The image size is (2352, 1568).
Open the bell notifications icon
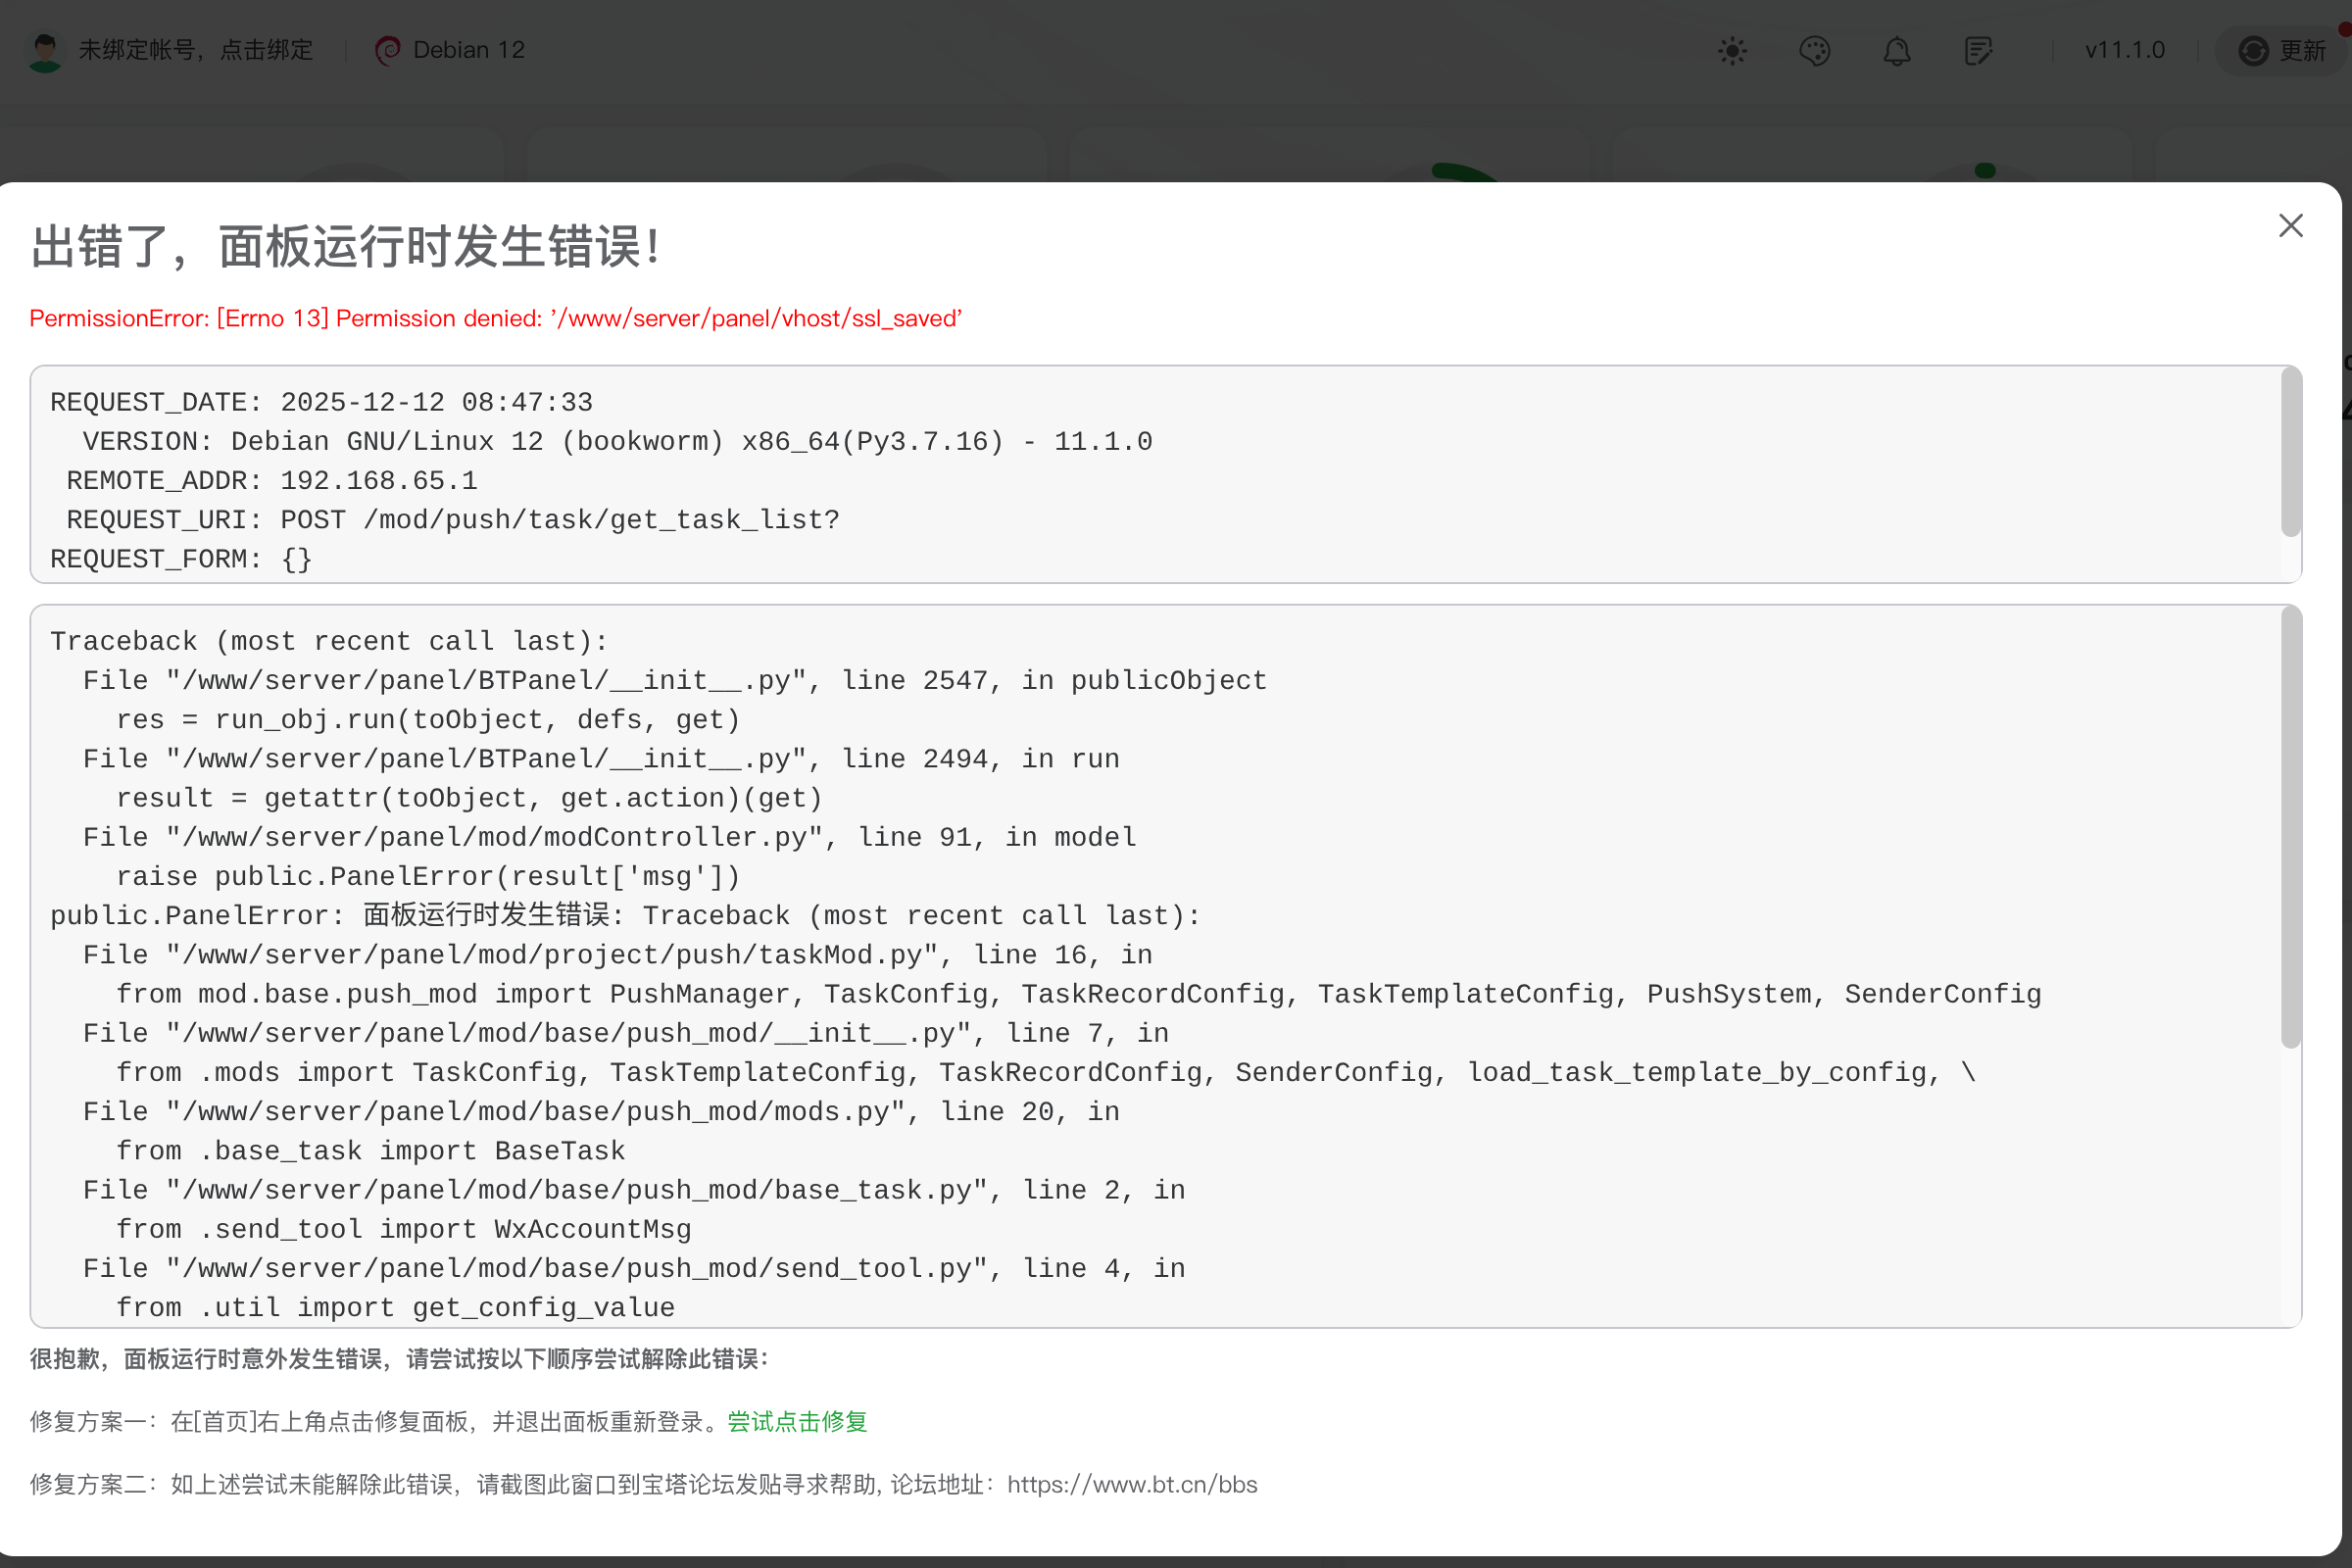tap(1896, 50)
